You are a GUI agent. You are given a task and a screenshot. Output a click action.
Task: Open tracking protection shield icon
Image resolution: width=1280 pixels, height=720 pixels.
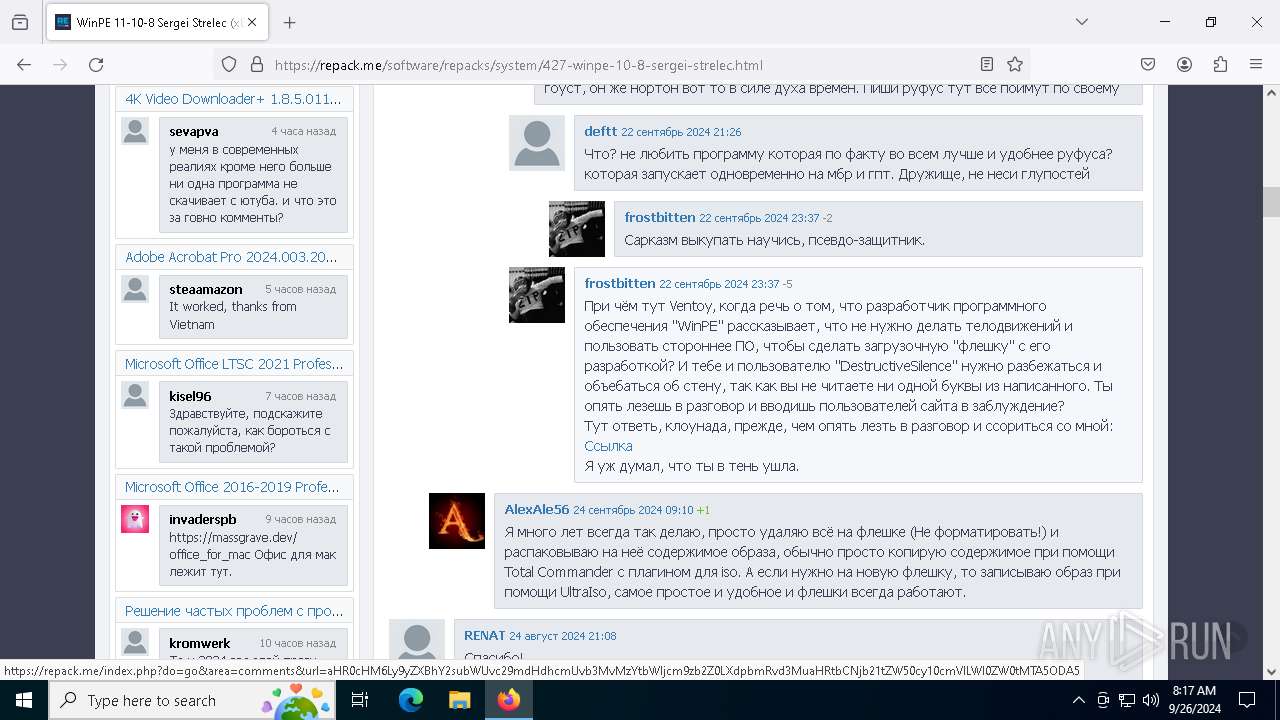pos(229,64)
